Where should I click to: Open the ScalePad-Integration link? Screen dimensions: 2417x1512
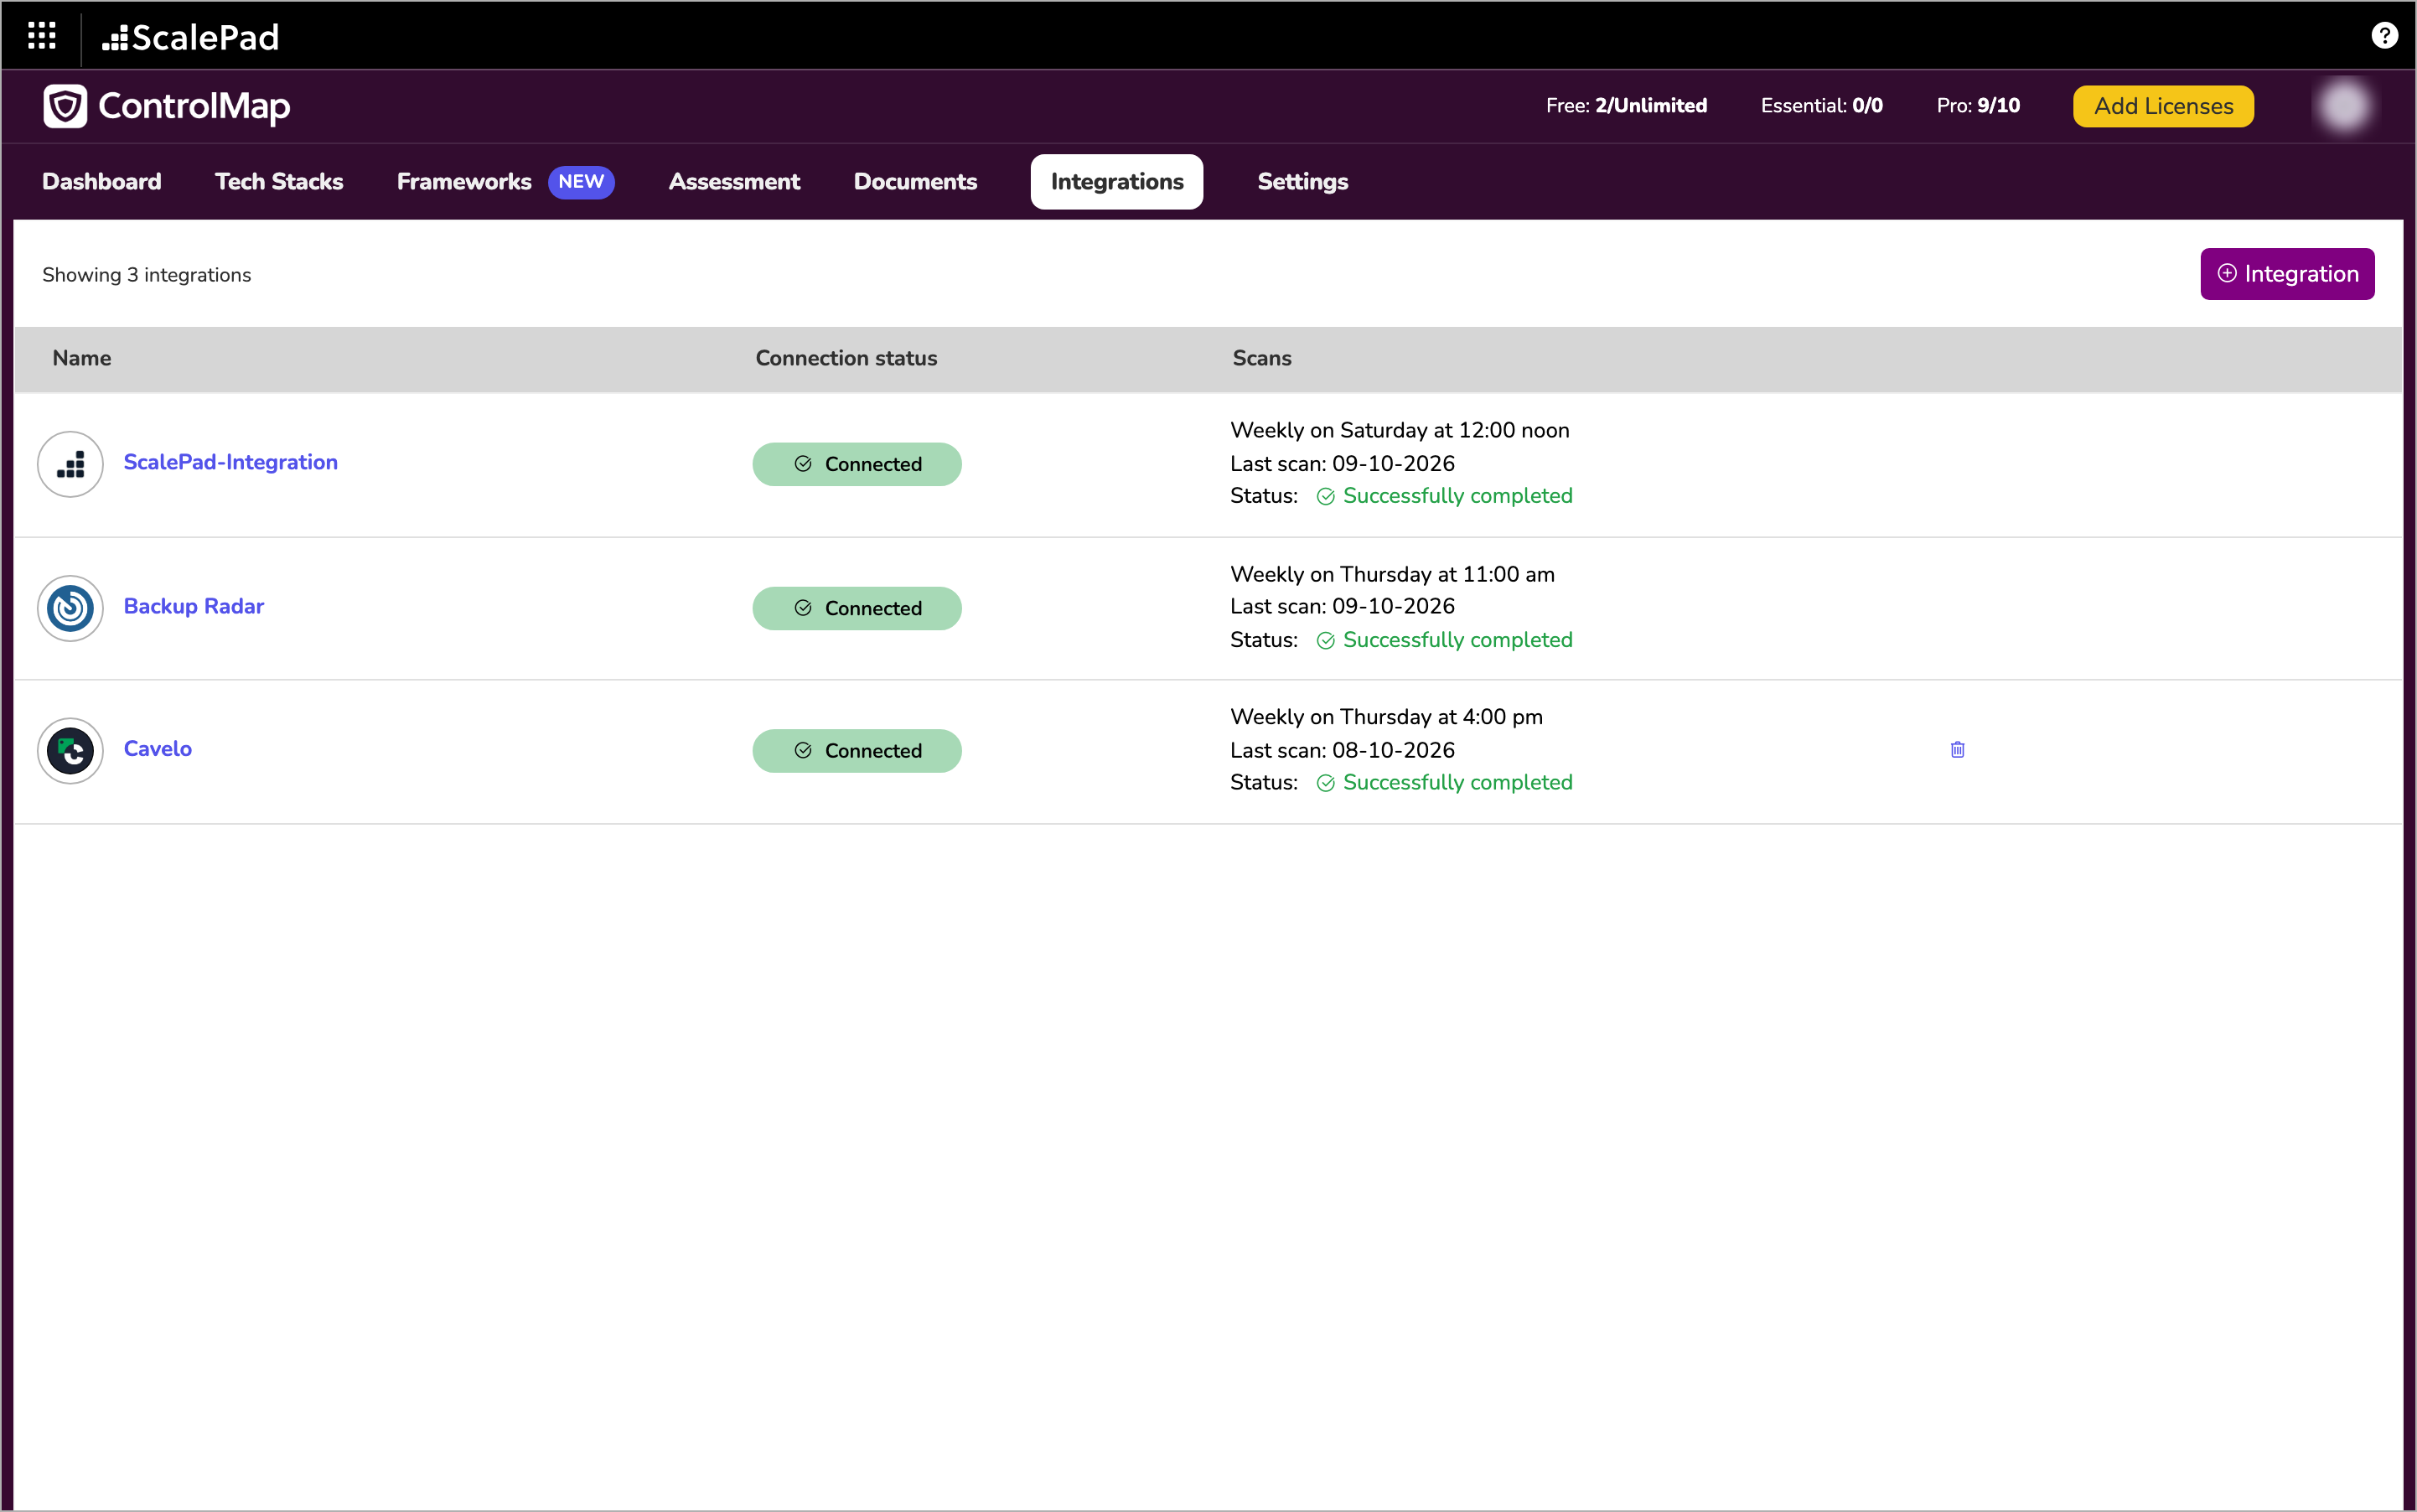[x=231, y=462]
